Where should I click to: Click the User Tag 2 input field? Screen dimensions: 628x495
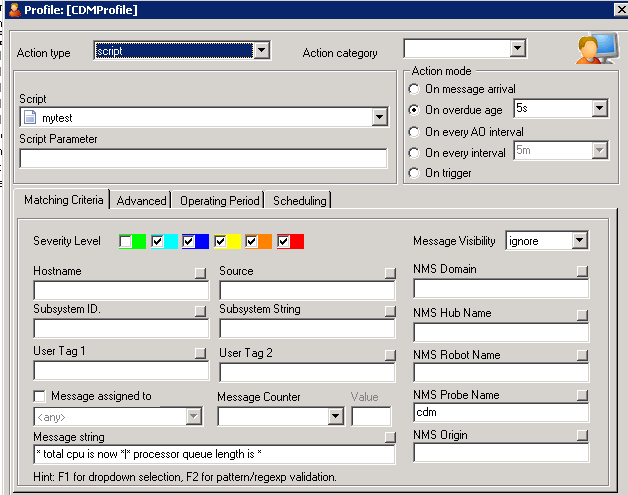[x=307, y=372]
